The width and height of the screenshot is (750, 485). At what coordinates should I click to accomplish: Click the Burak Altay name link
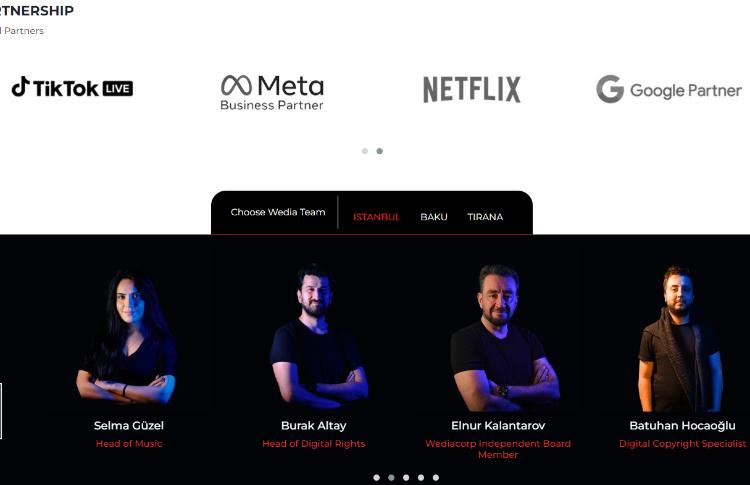click(x=314, y=426)
